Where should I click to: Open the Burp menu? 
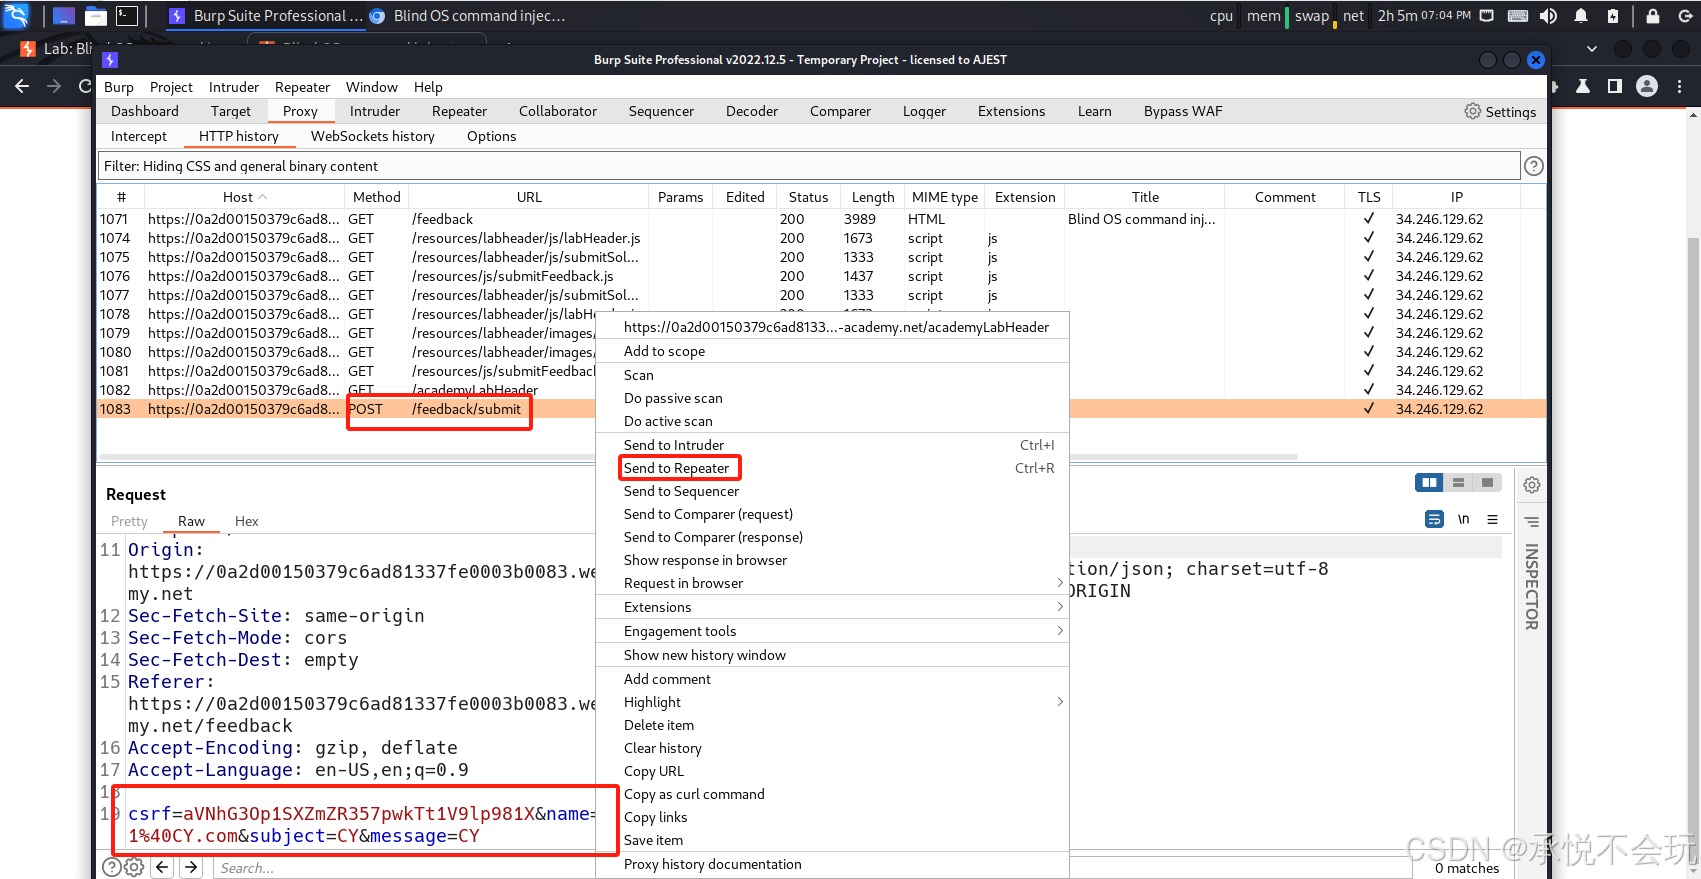coord(119,87)
